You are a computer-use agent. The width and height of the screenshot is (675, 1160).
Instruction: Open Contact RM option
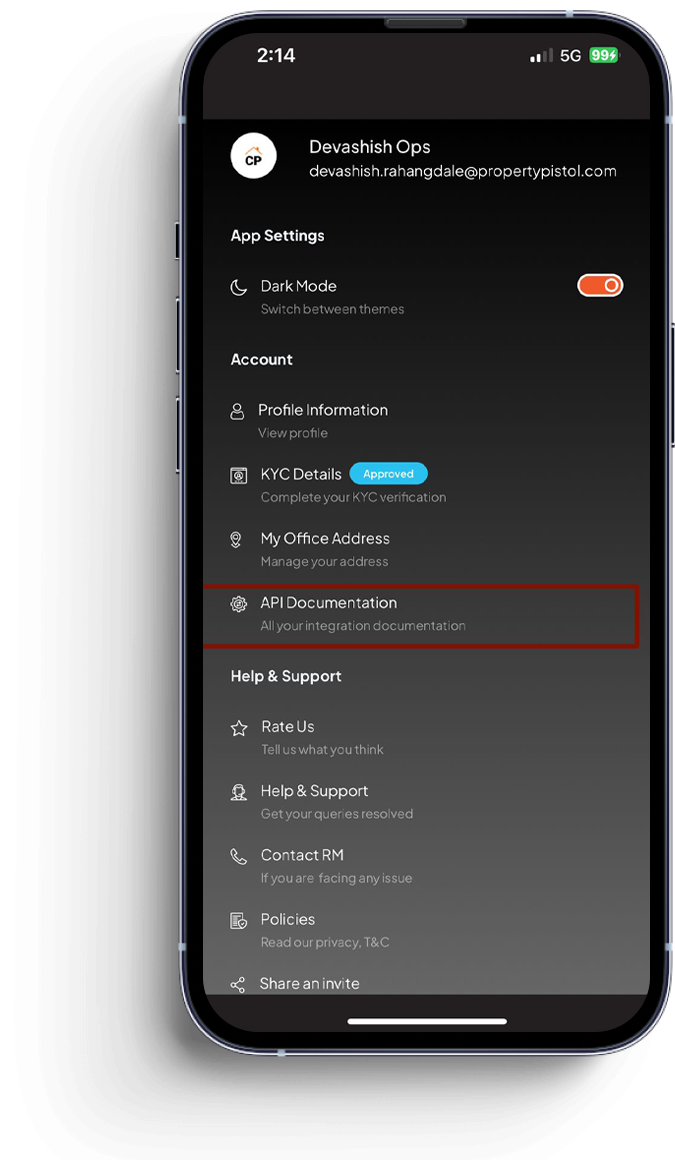[x=426, y=866]
